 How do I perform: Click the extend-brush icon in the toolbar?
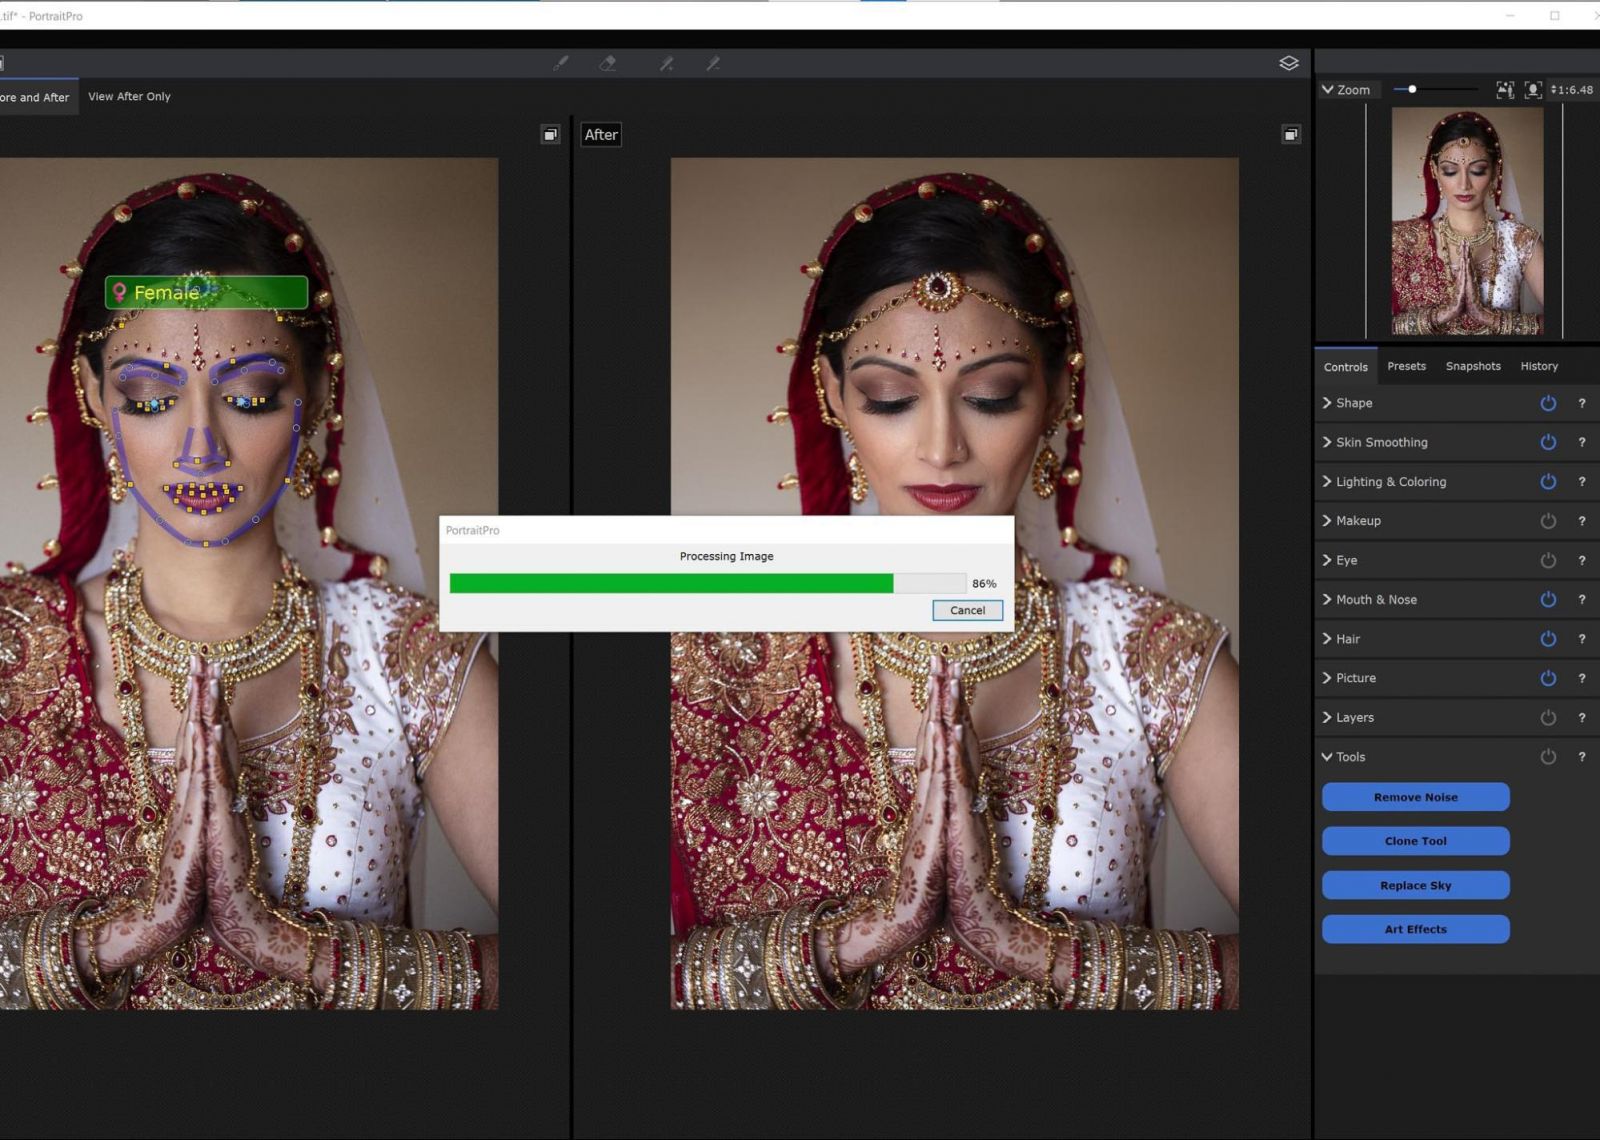(x=665, y=63)
